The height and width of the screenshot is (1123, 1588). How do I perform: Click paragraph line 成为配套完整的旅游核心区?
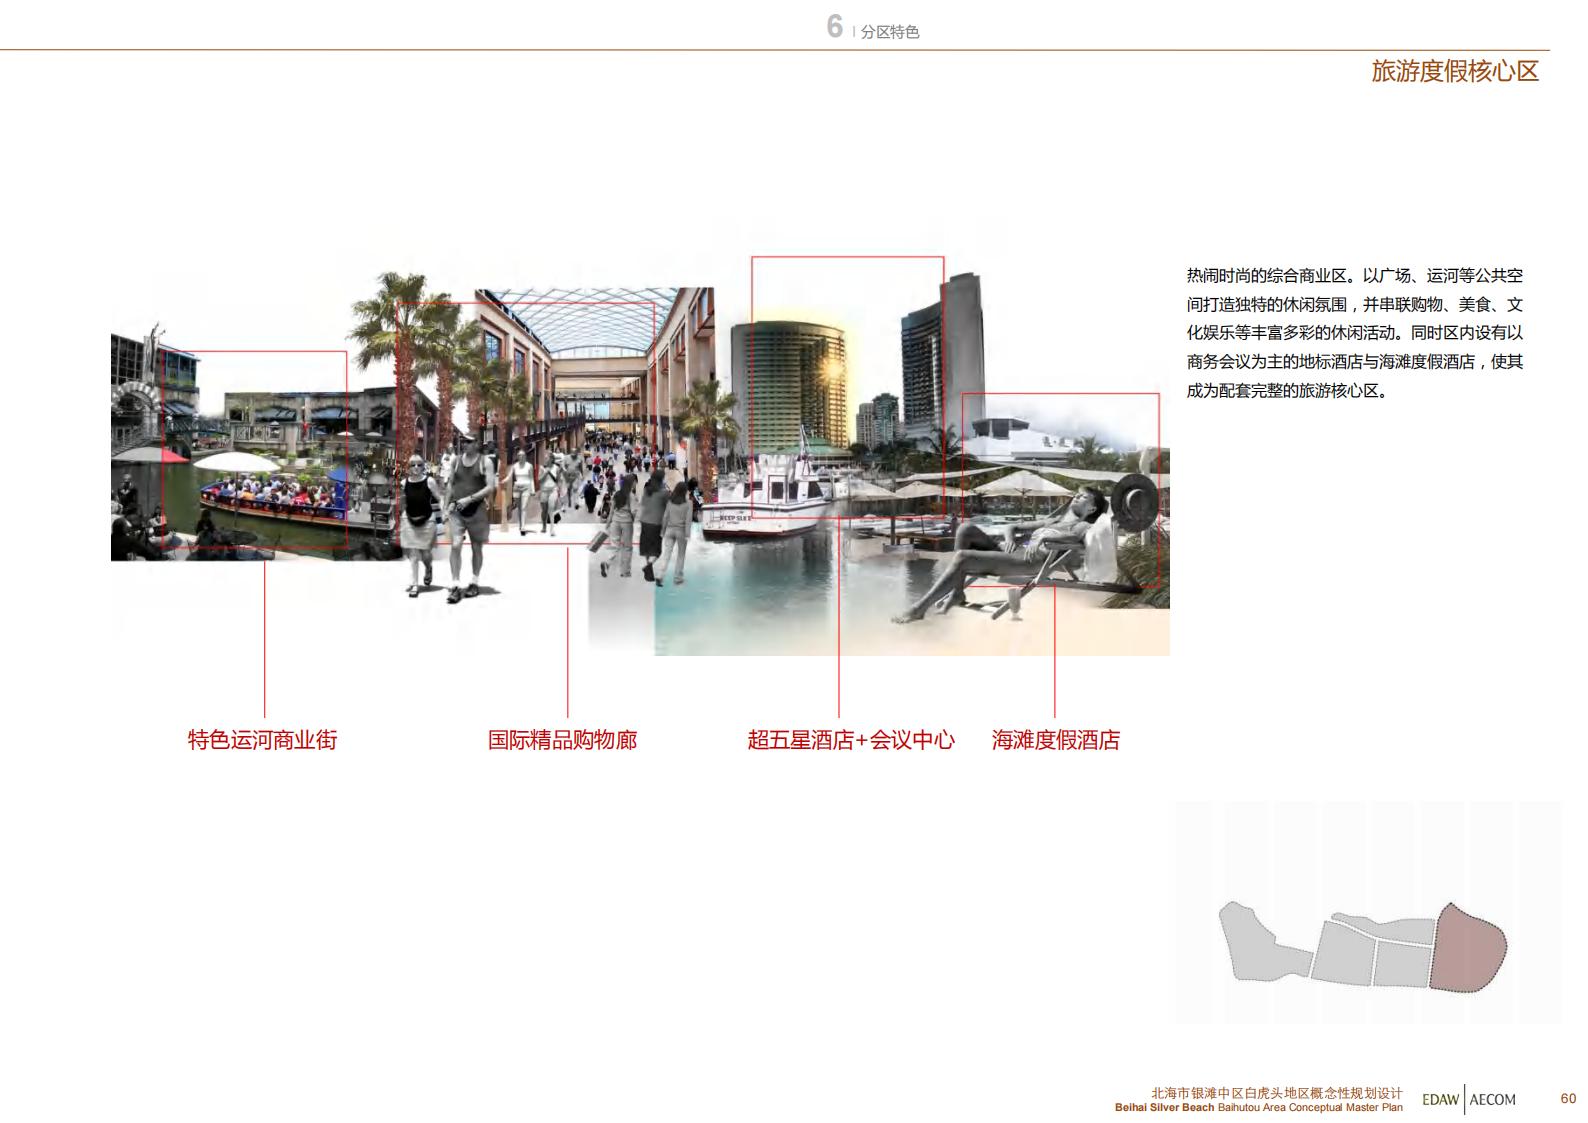[1287, 391]
